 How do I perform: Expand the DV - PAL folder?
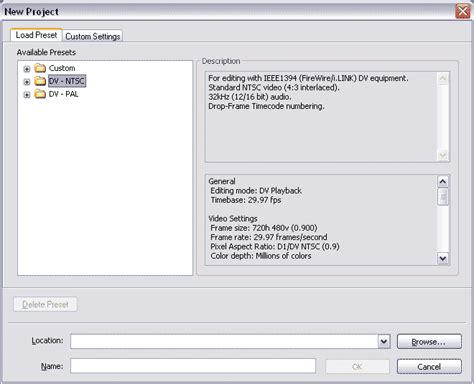(x=27, y=95)
